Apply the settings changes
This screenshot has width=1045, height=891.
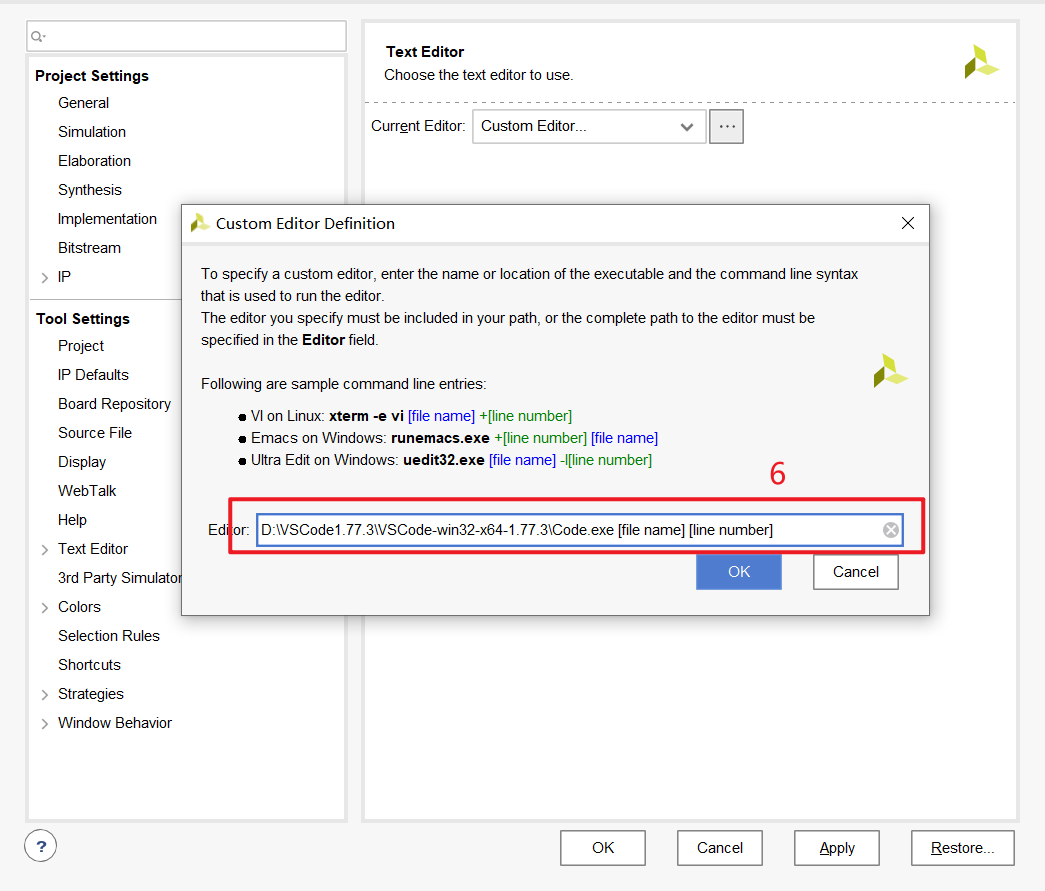pos(837,848)
